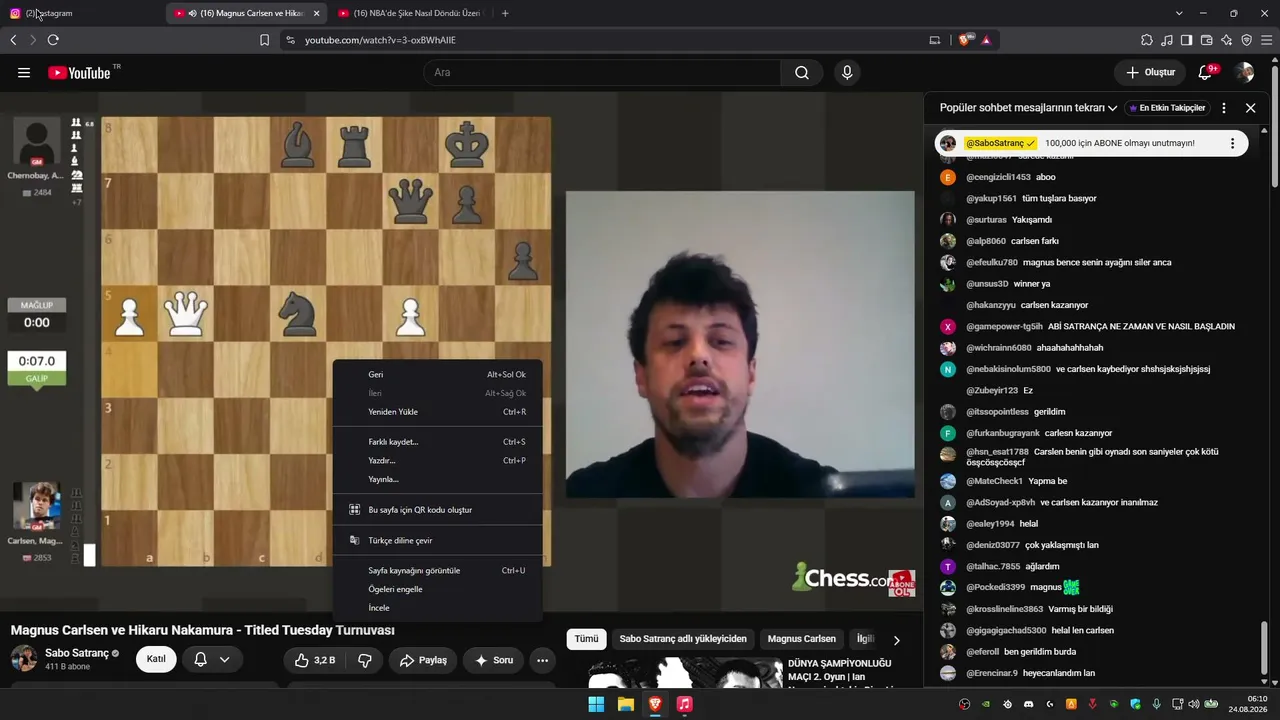1280x720 pixels.
Task: Open 'En Etkin Takipçiler' chip
Action: (x=1167, y=108)
